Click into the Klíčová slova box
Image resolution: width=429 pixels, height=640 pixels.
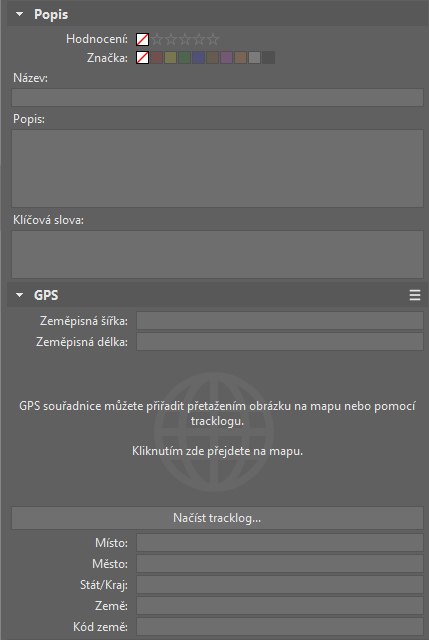pos(217,254)
